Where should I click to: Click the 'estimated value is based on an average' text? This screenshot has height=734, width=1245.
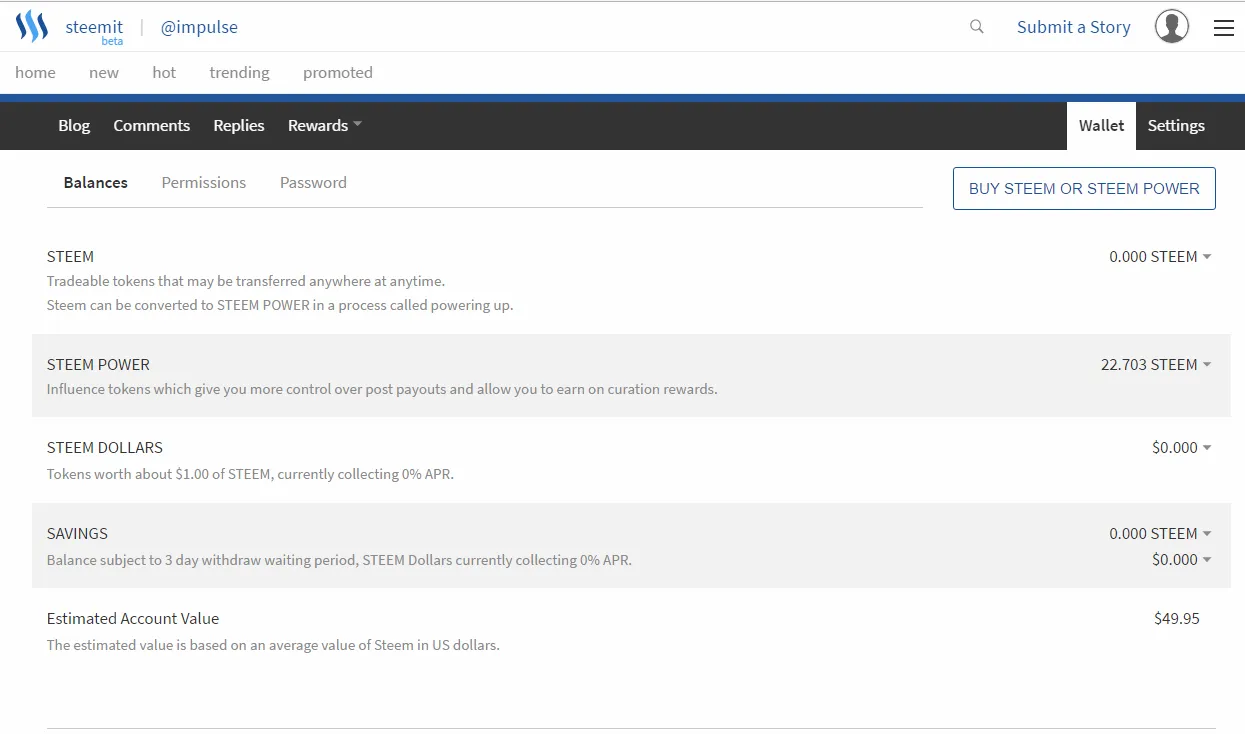click(x=273, y=645)
